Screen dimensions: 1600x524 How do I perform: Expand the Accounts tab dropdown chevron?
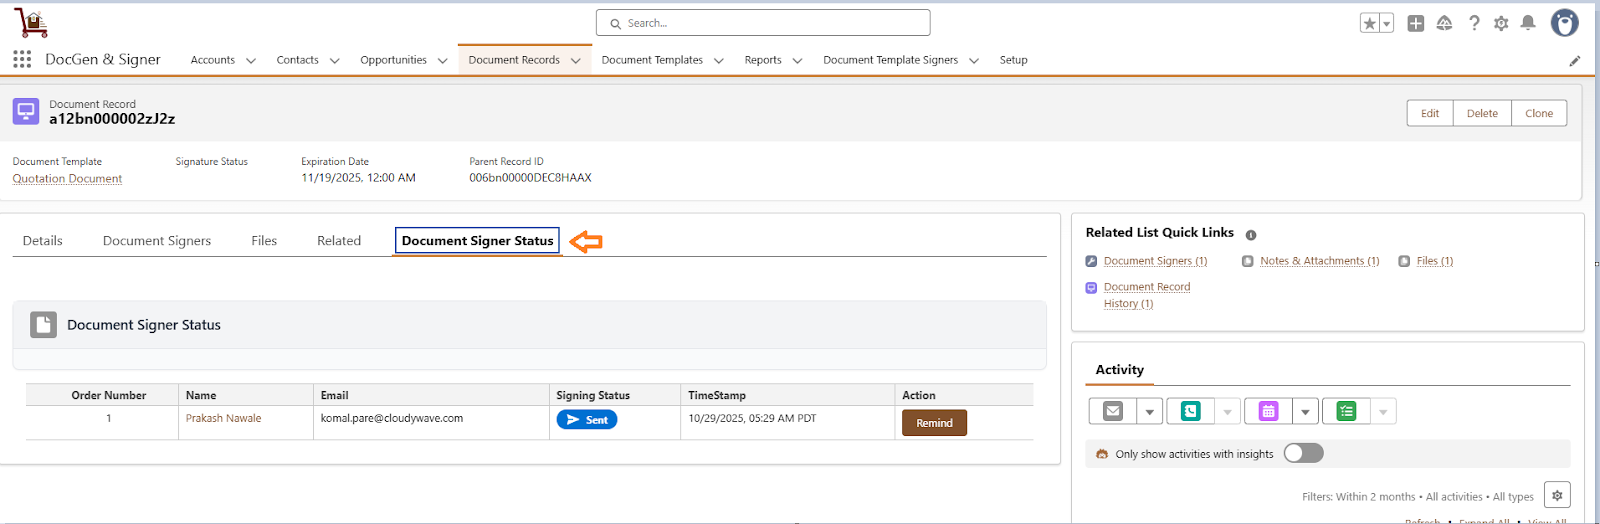(x=251, y=61)
